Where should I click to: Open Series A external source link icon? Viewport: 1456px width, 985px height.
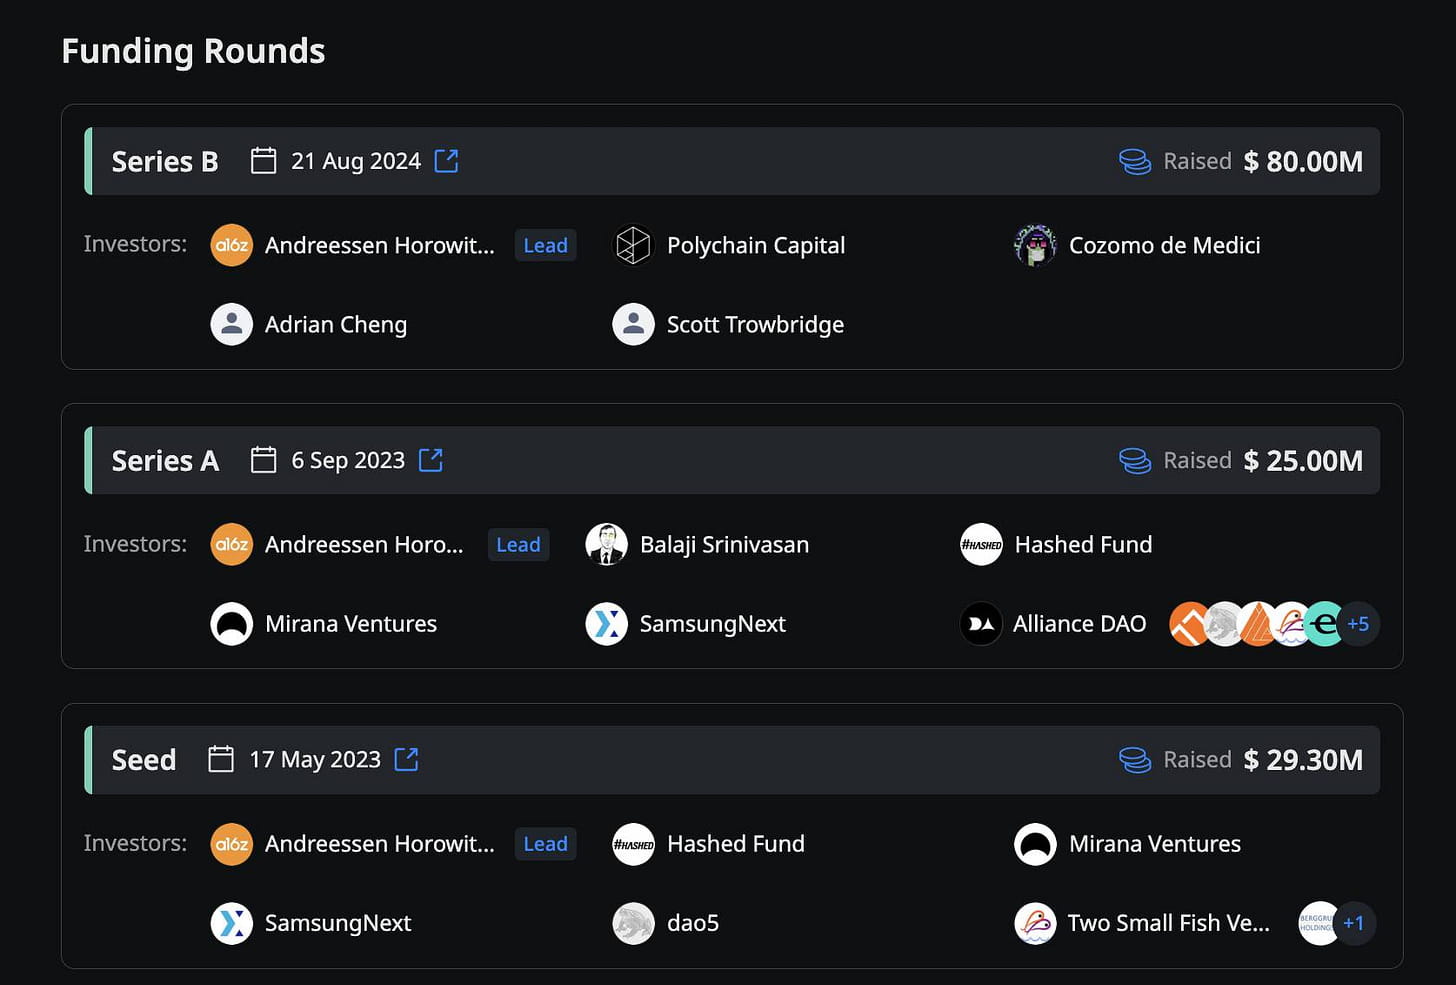tap(430, 460)
